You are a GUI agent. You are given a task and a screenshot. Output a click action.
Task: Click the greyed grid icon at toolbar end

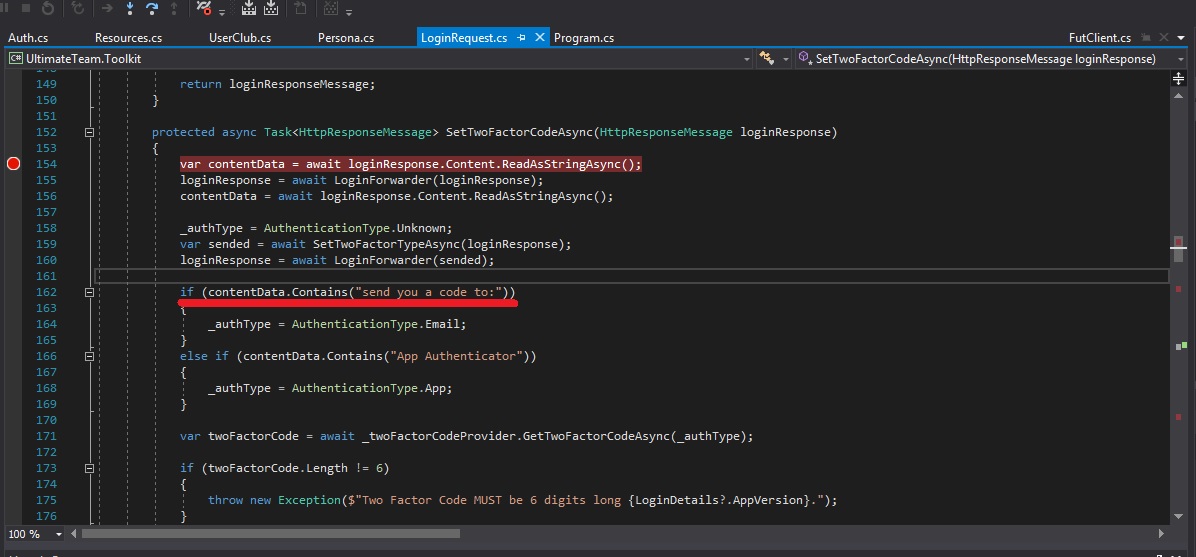[x=331, y=8]
